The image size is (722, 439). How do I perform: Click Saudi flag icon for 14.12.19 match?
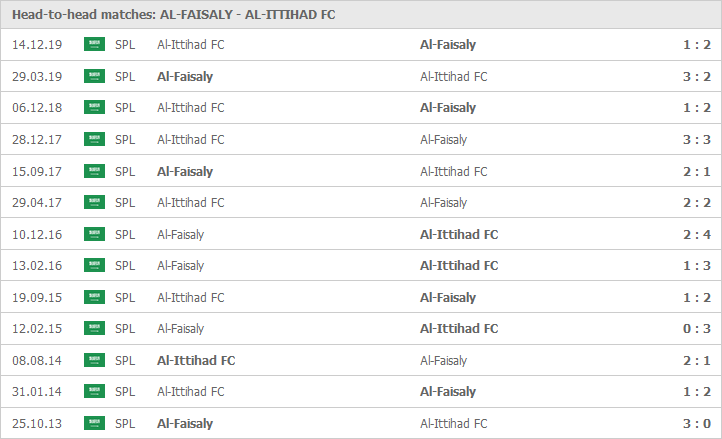(x=94, y=44)
